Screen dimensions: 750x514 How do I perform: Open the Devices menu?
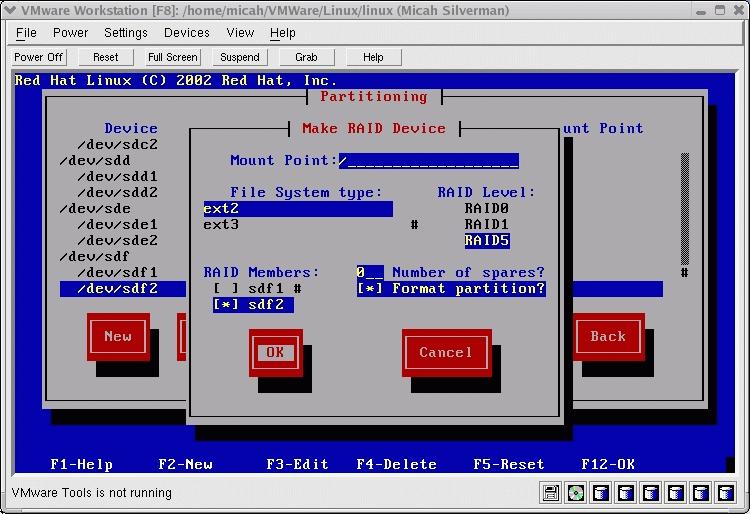187,32
